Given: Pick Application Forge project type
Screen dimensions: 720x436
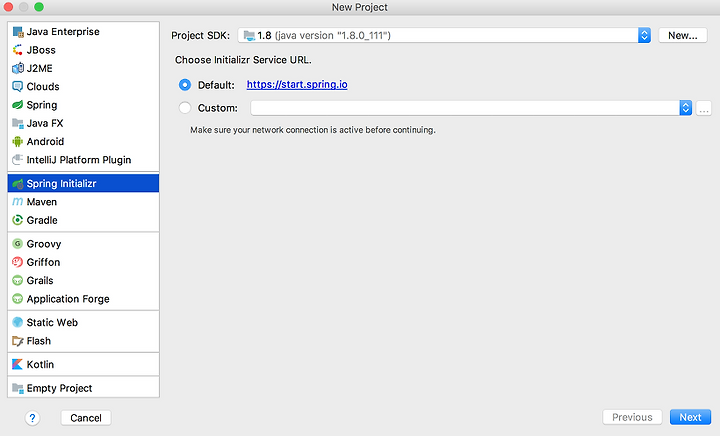Looking at the screenshot, I should [84, 299].
